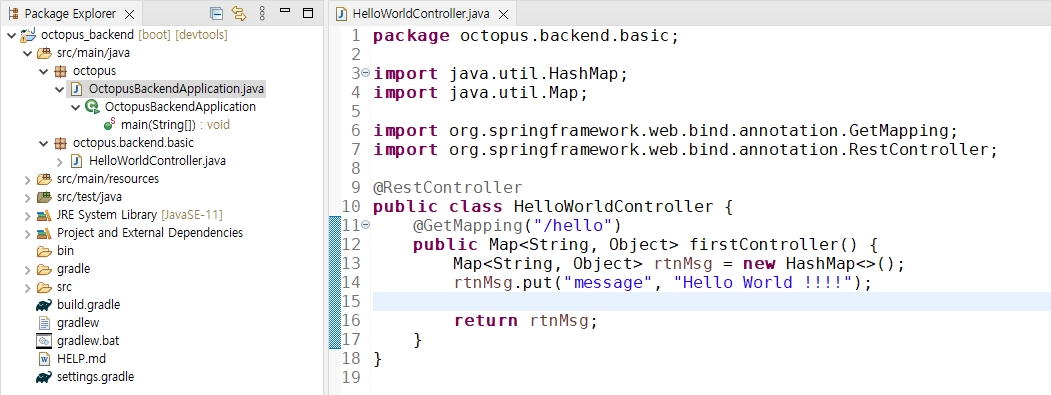
Task: Click the OctopusBackendApplication.java file icon
Action: click(76, 89)
